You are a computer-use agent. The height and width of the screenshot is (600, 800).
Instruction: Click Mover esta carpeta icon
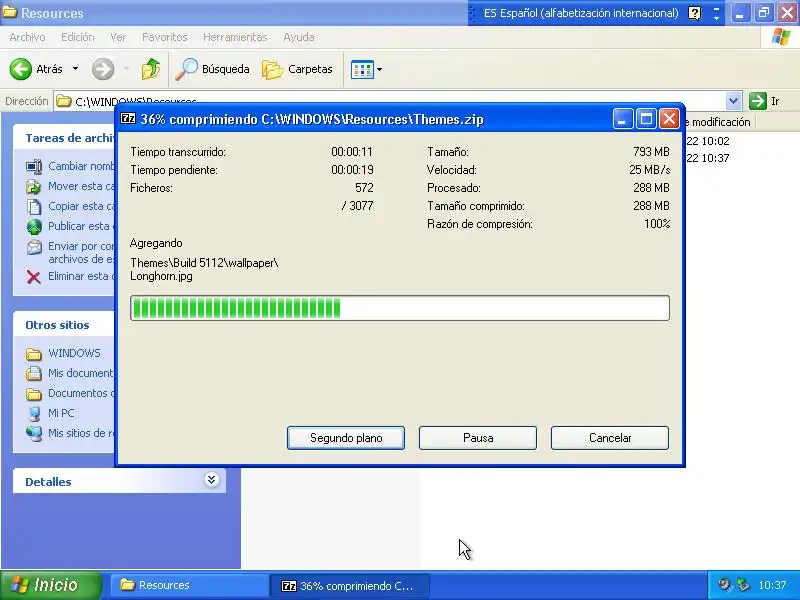34,187
